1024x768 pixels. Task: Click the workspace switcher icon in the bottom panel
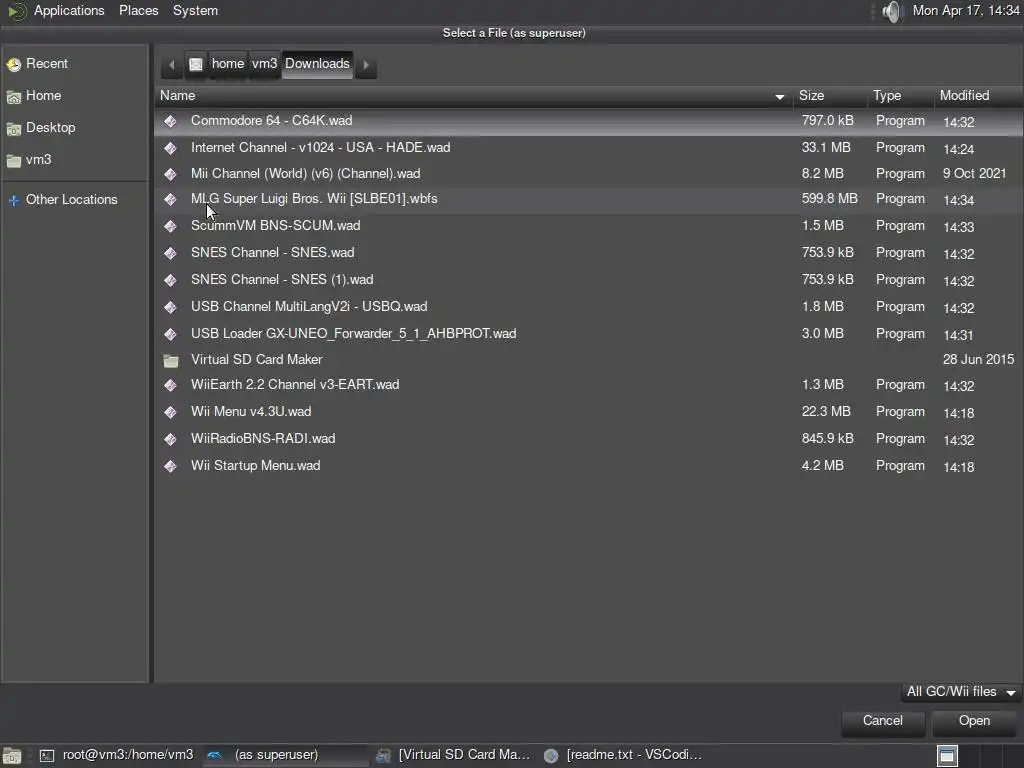[x=947, y=756]
